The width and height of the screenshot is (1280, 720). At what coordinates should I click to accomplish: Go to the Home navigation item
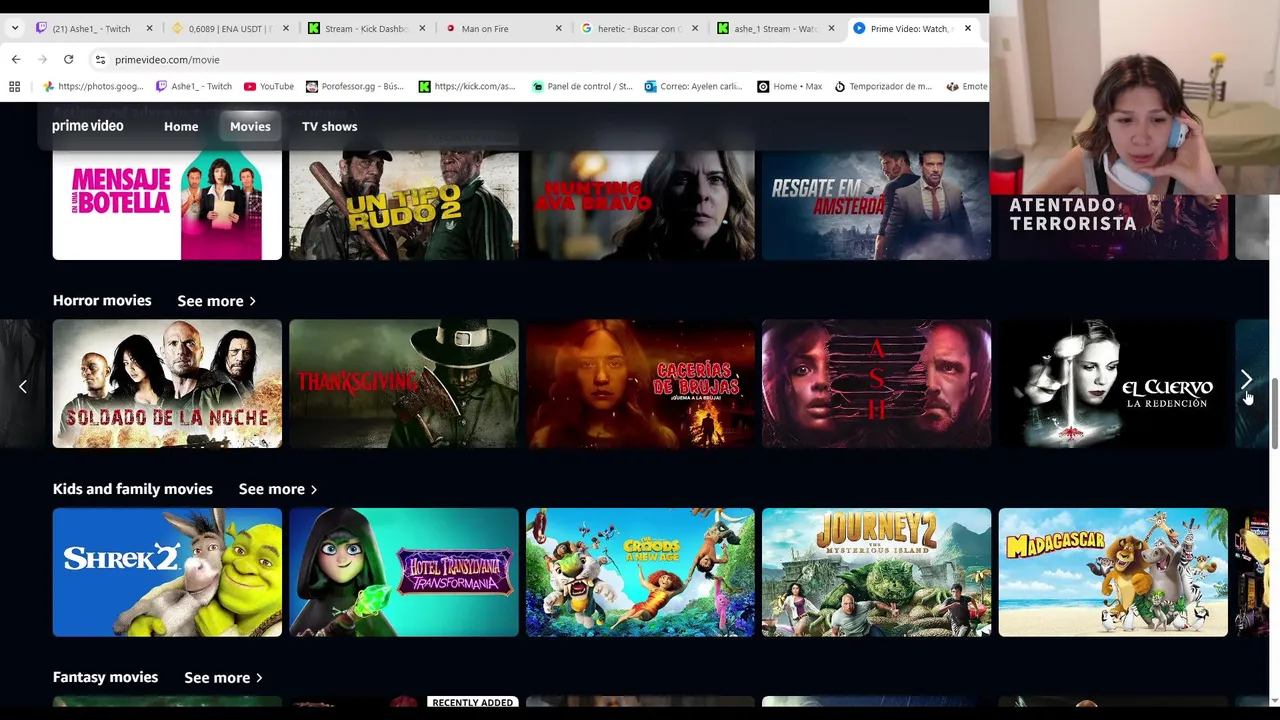[x=181, y=126]
